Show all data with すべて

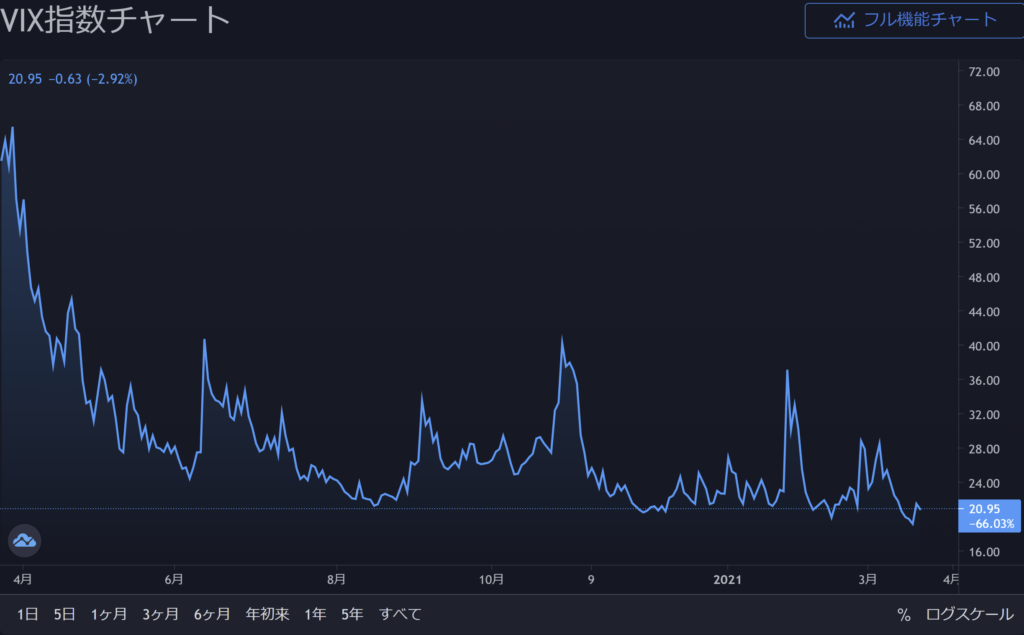pyautogui.click(x=400, y=614)
